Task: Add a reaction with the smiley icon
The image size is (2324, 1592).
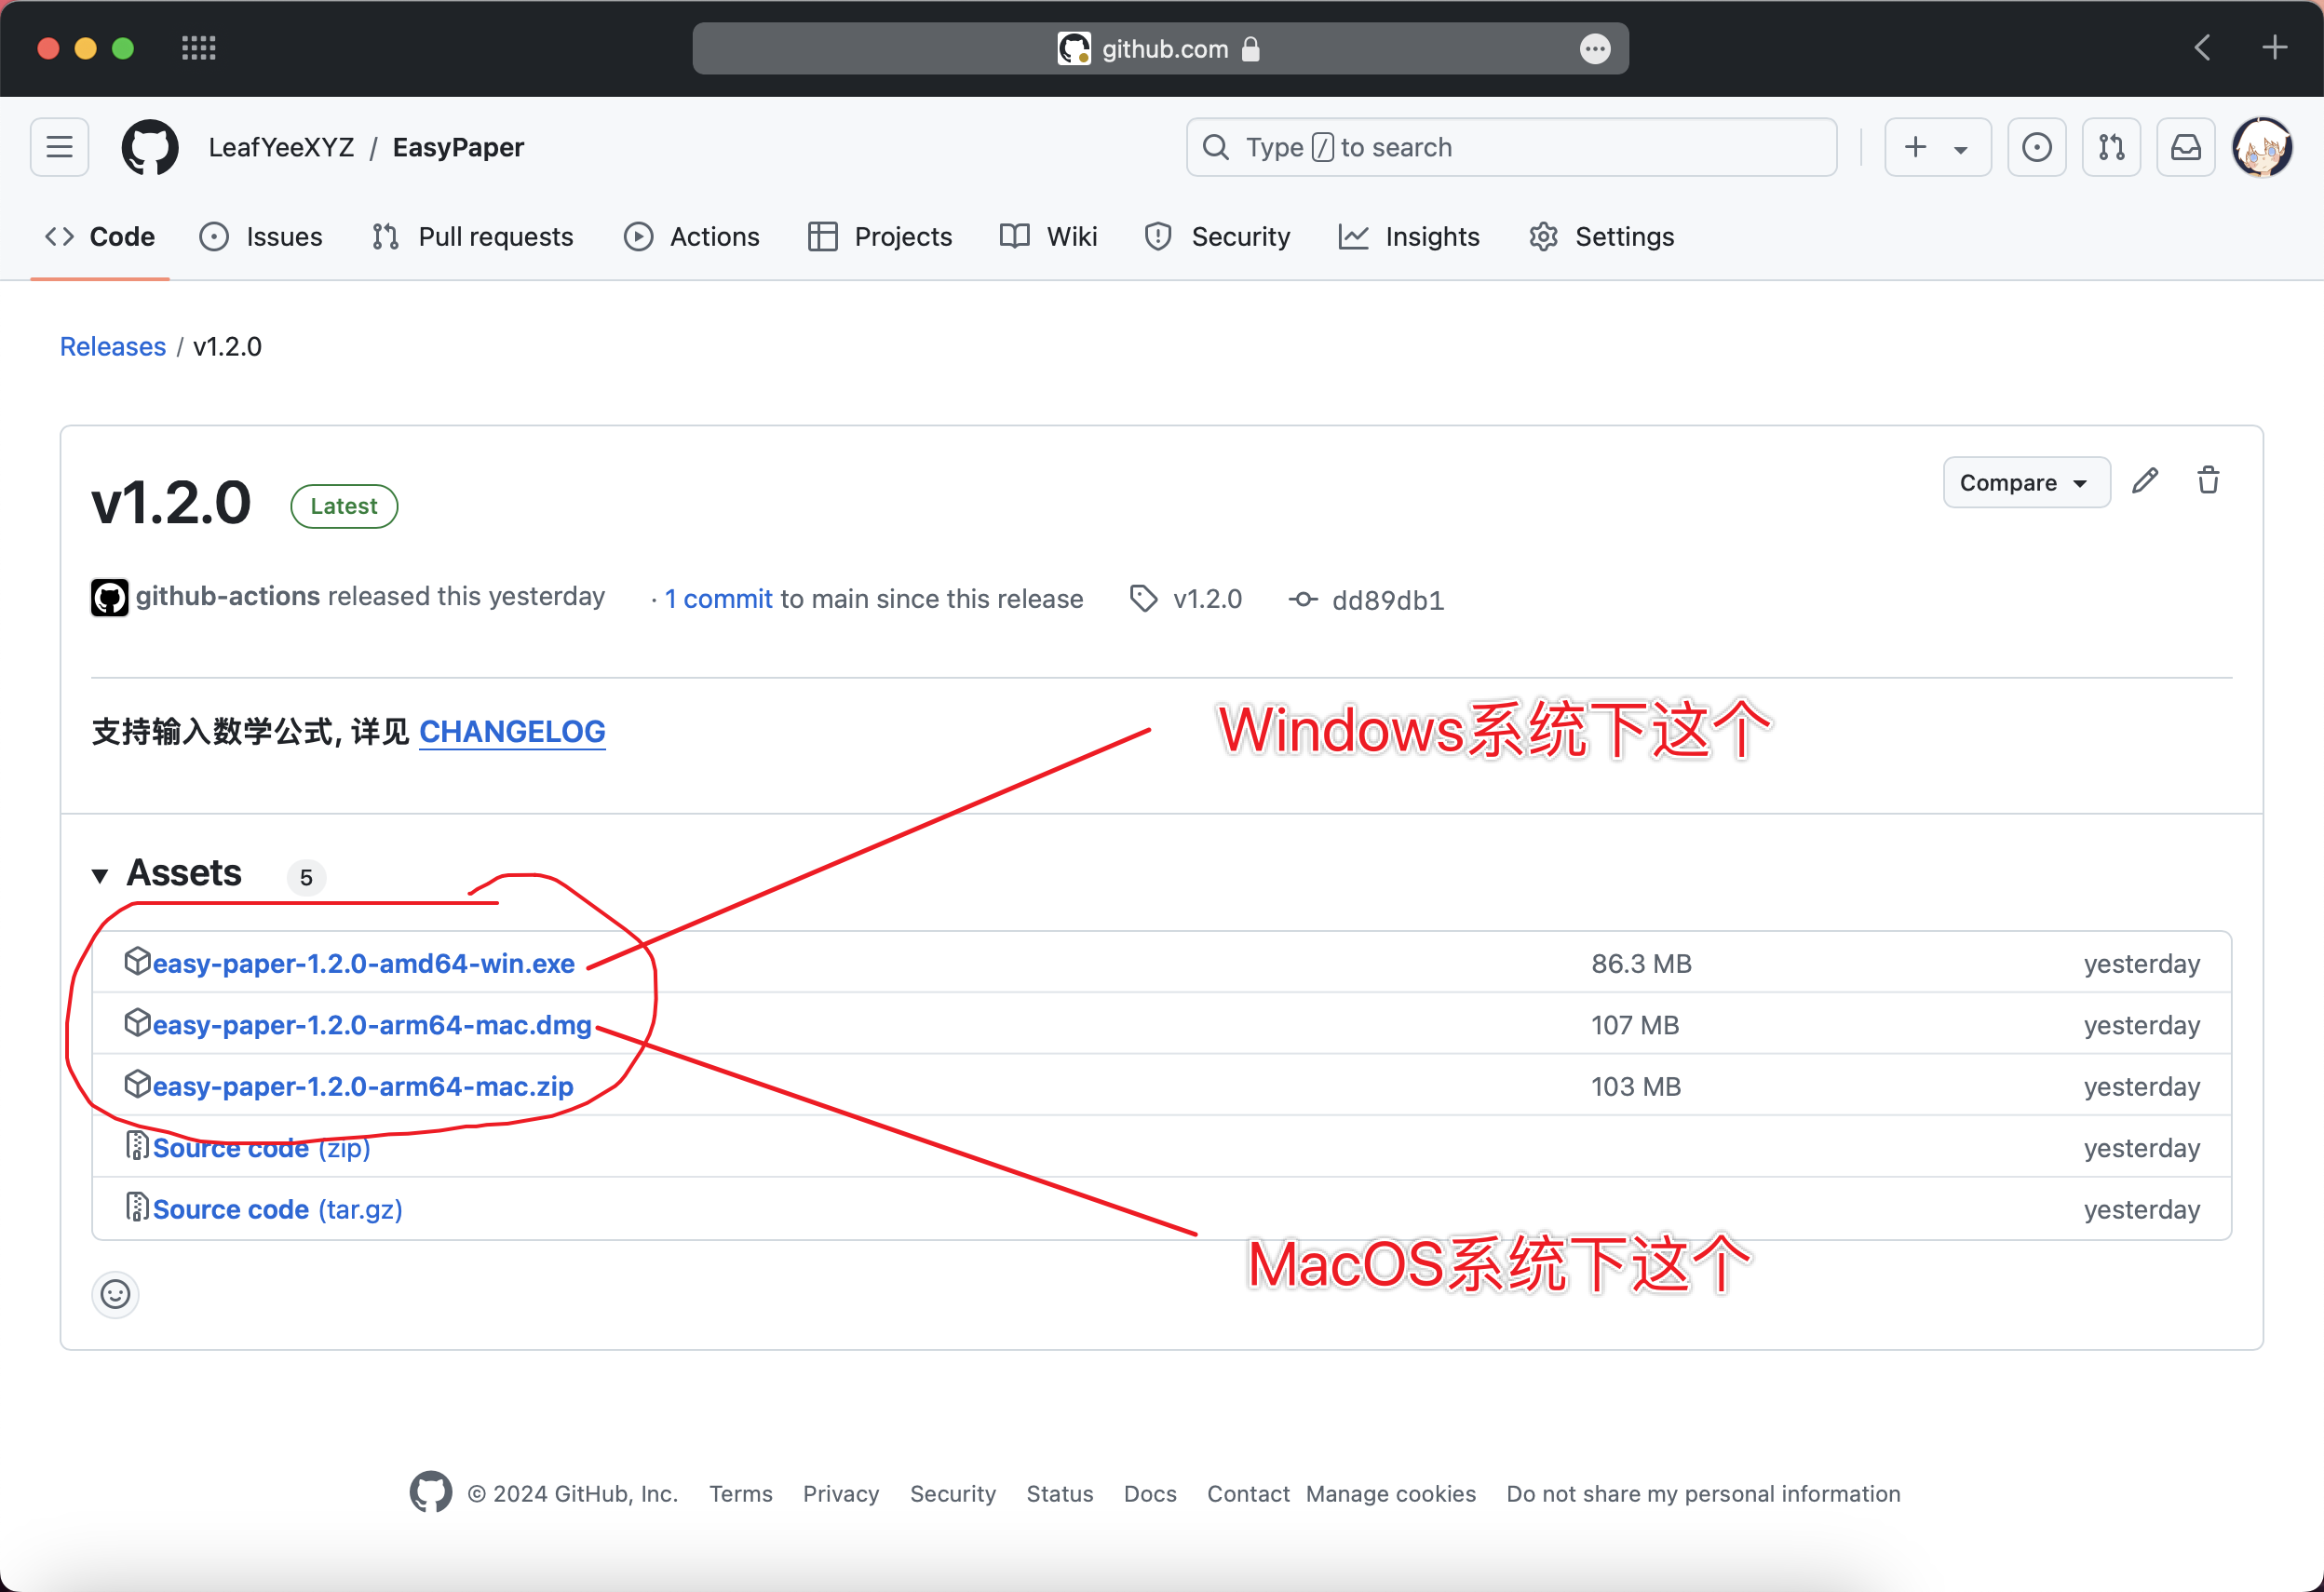Action: [x=115, y=1294]
